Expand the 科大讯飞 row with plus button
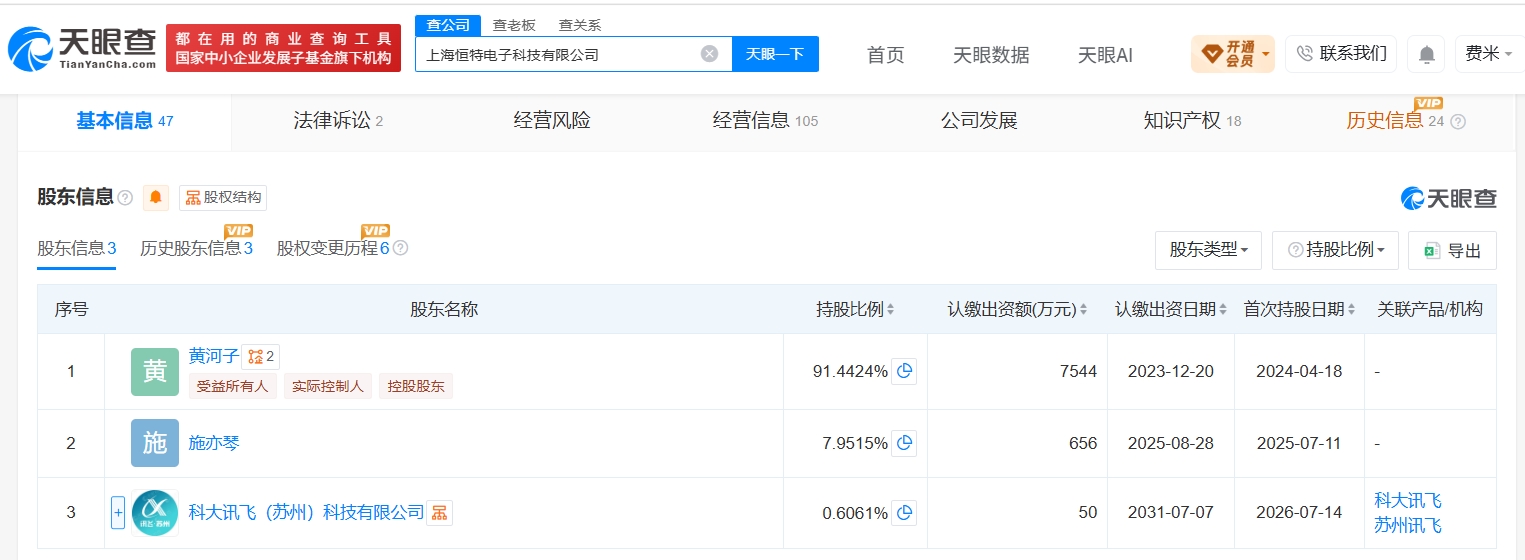 118,513
